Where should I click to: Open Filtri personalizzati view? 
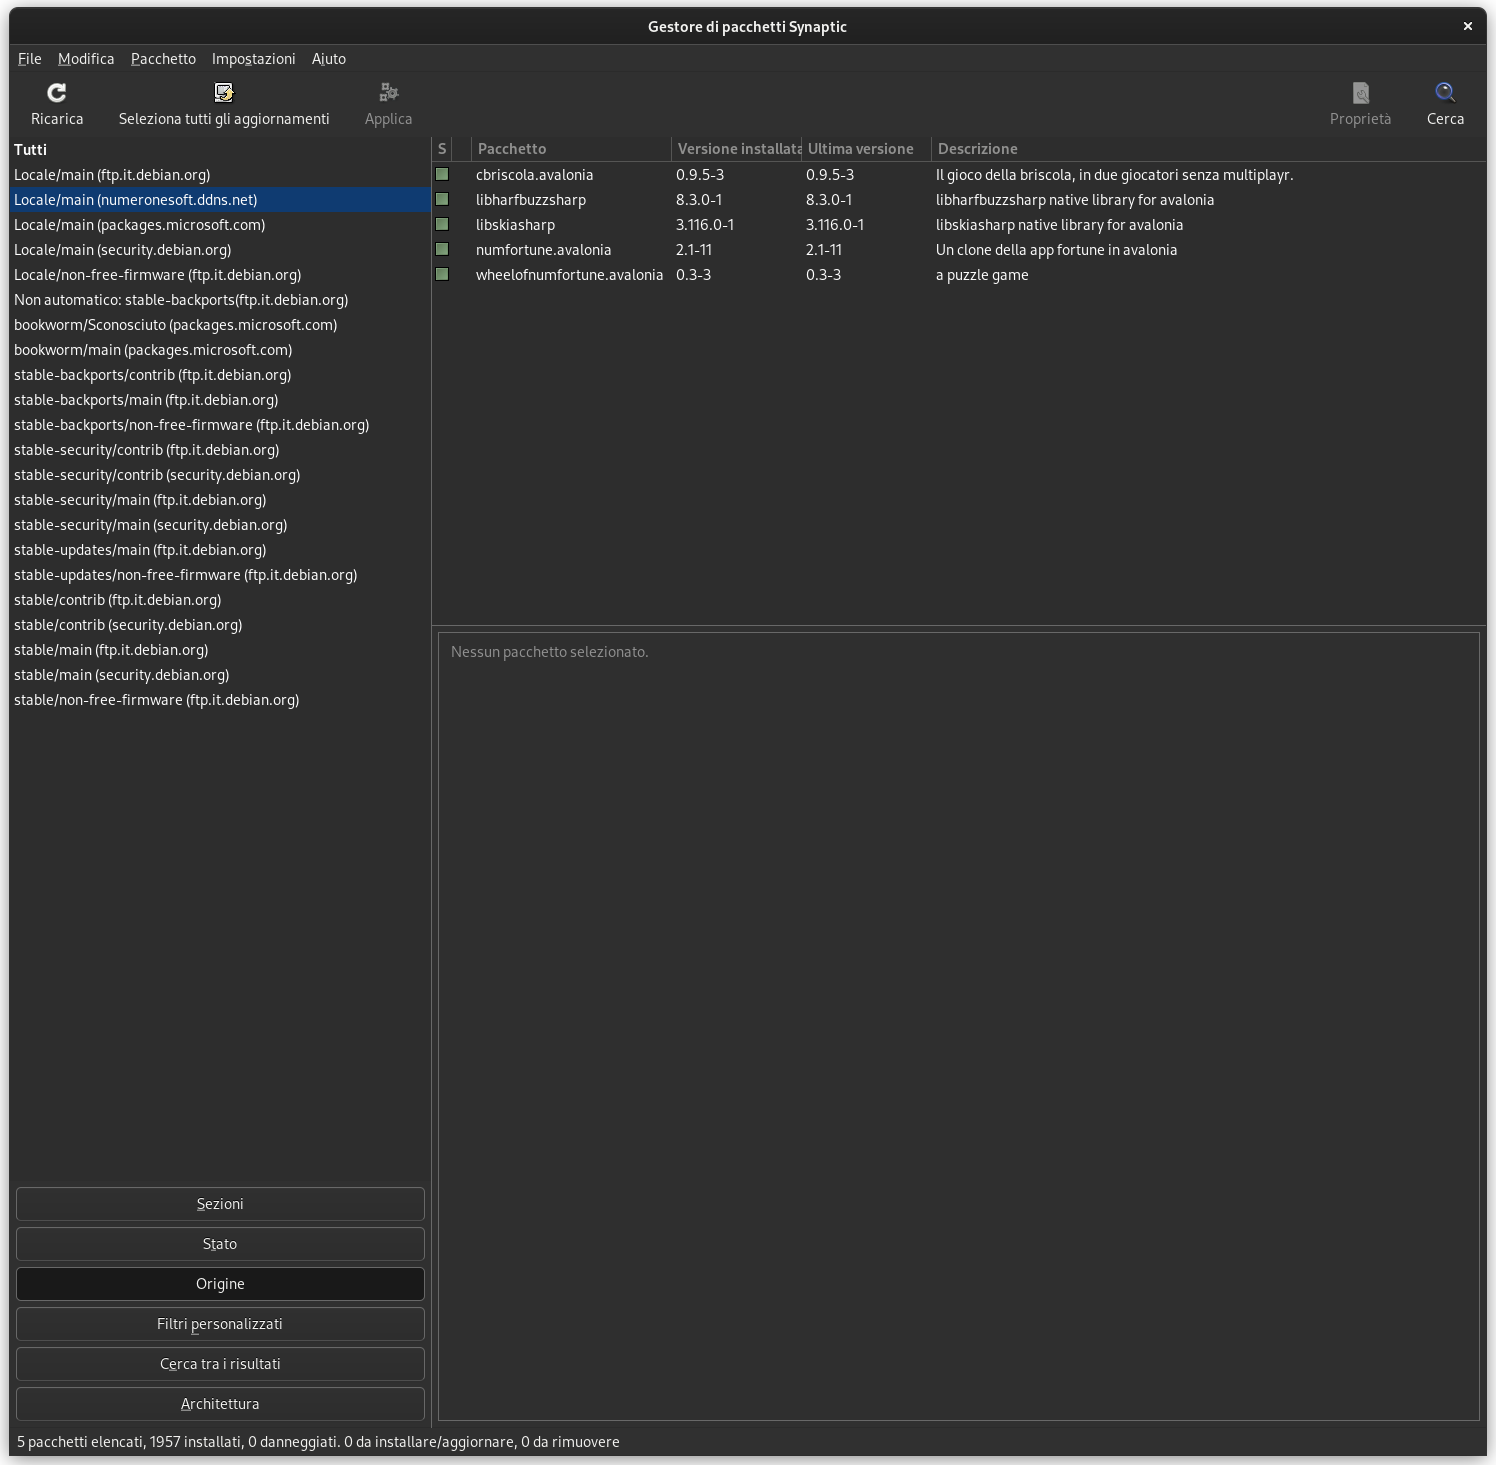(220, 1324)
